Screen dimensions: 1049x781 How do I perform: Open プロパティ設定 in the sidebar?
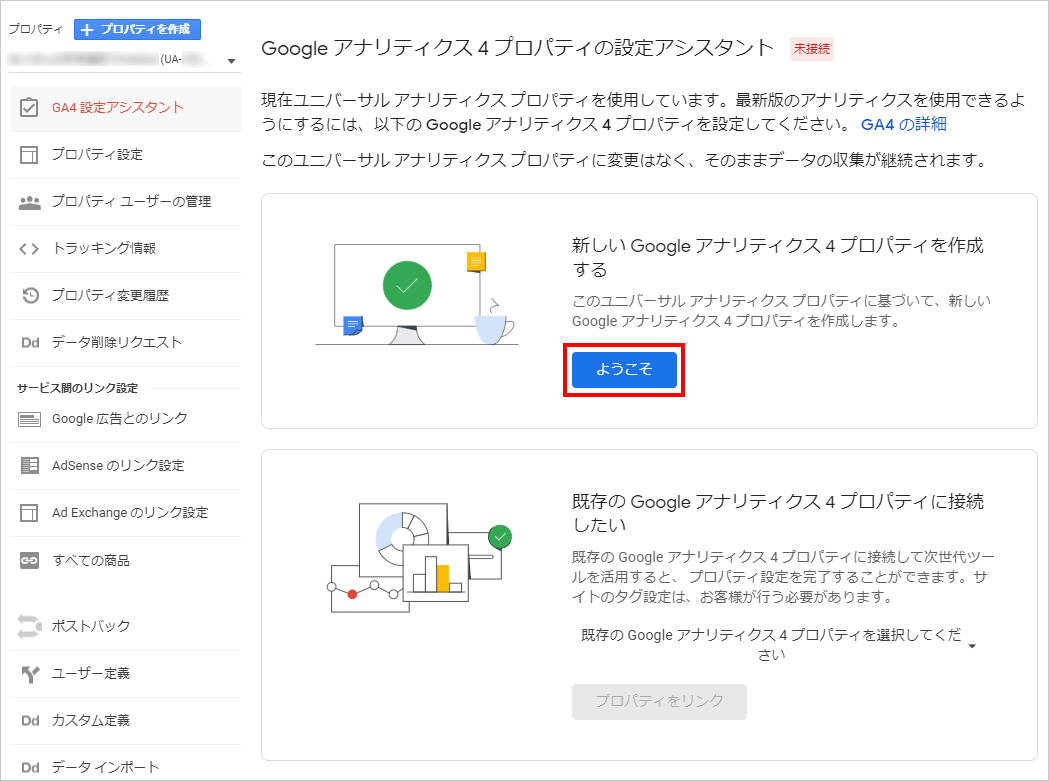[x=126, y=155]
